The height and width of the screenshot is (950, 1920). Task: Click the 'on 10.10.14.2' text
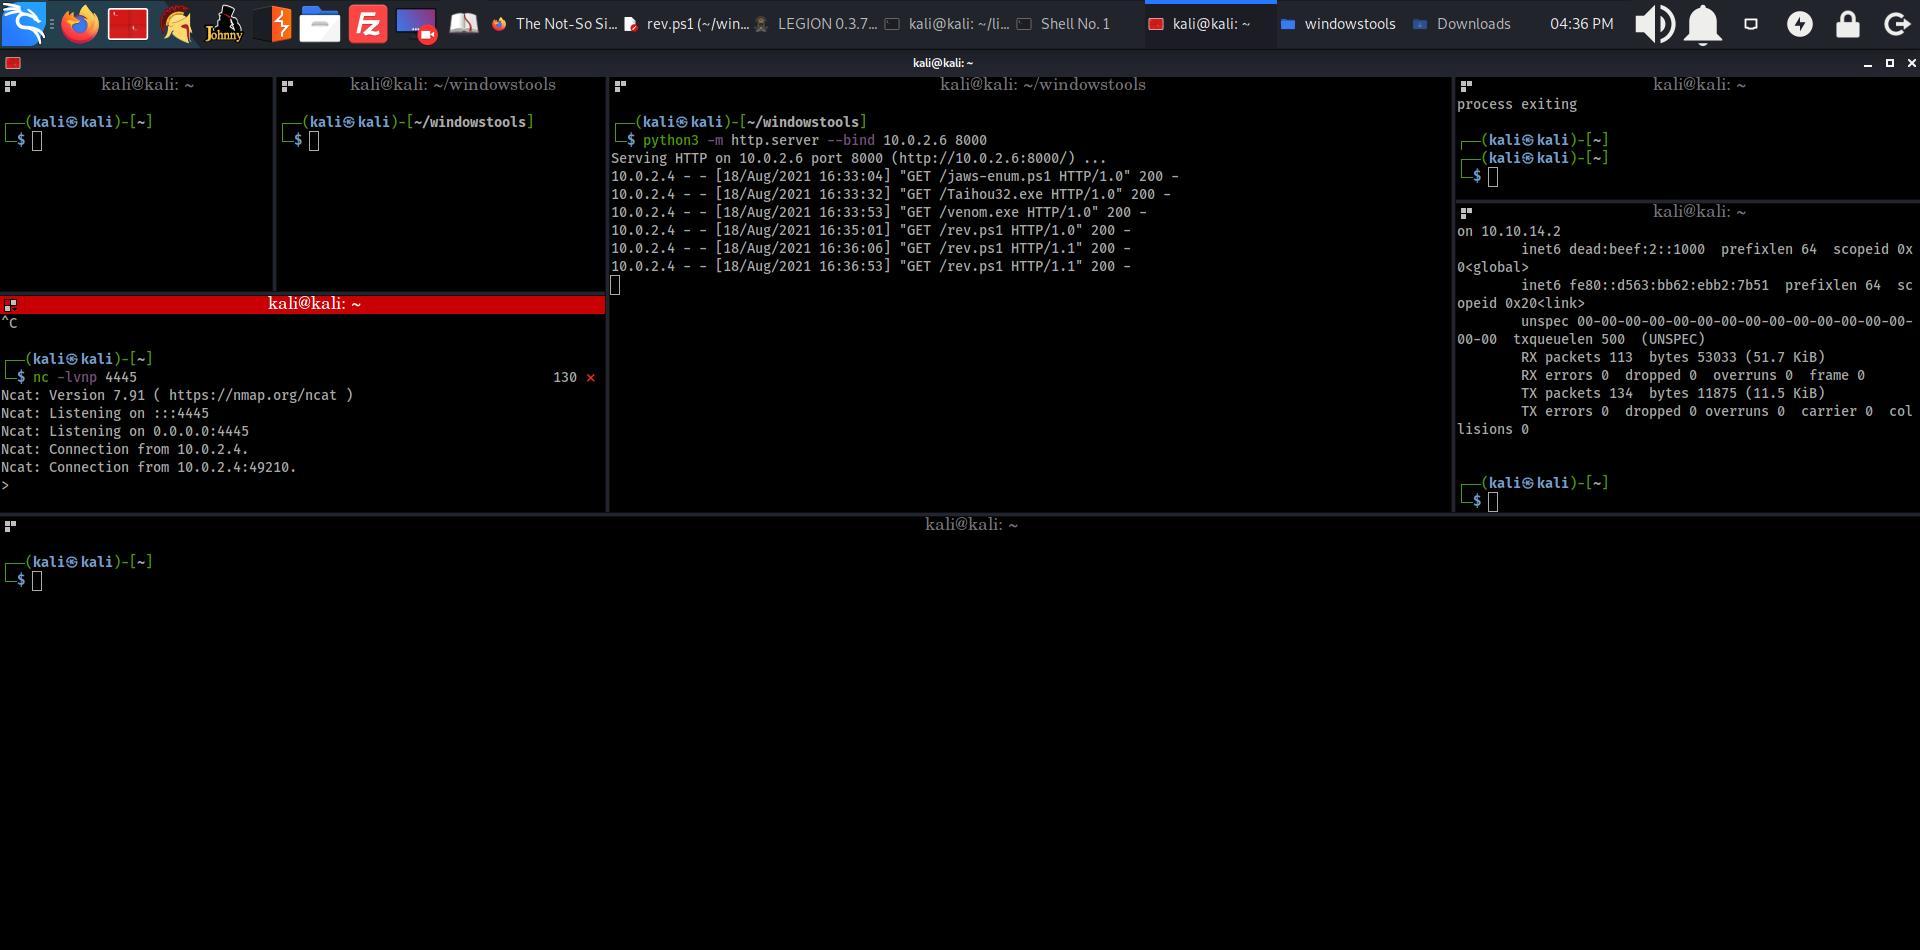click(x=1508, y=231)
